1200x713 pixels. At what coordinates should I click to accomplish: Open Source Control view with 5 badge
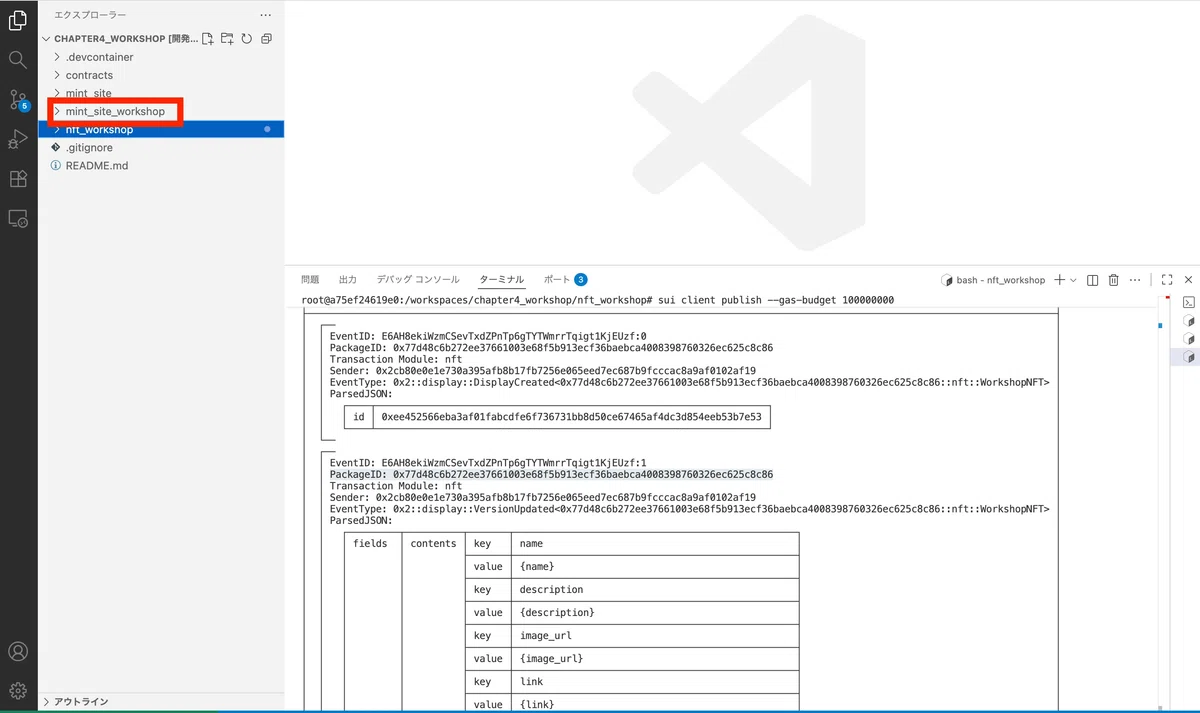[18, 99]
